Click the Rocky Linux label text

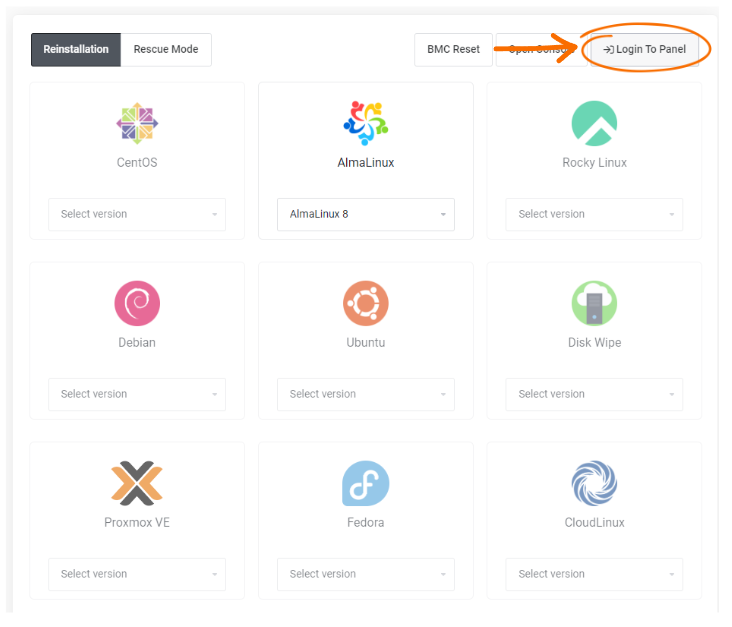(594, 162)
